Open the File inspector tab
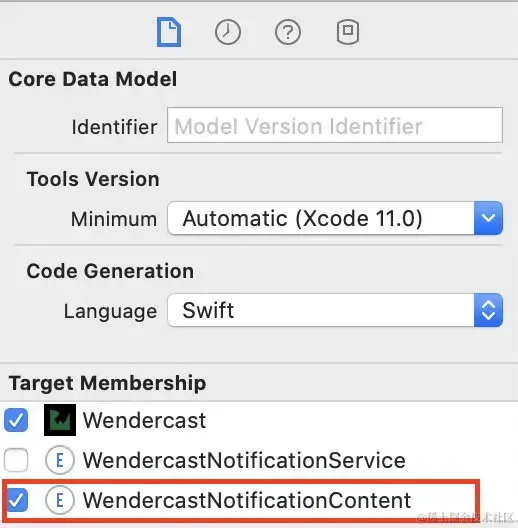The height and width of the screenshot is (528, 518). pos(169,32)
